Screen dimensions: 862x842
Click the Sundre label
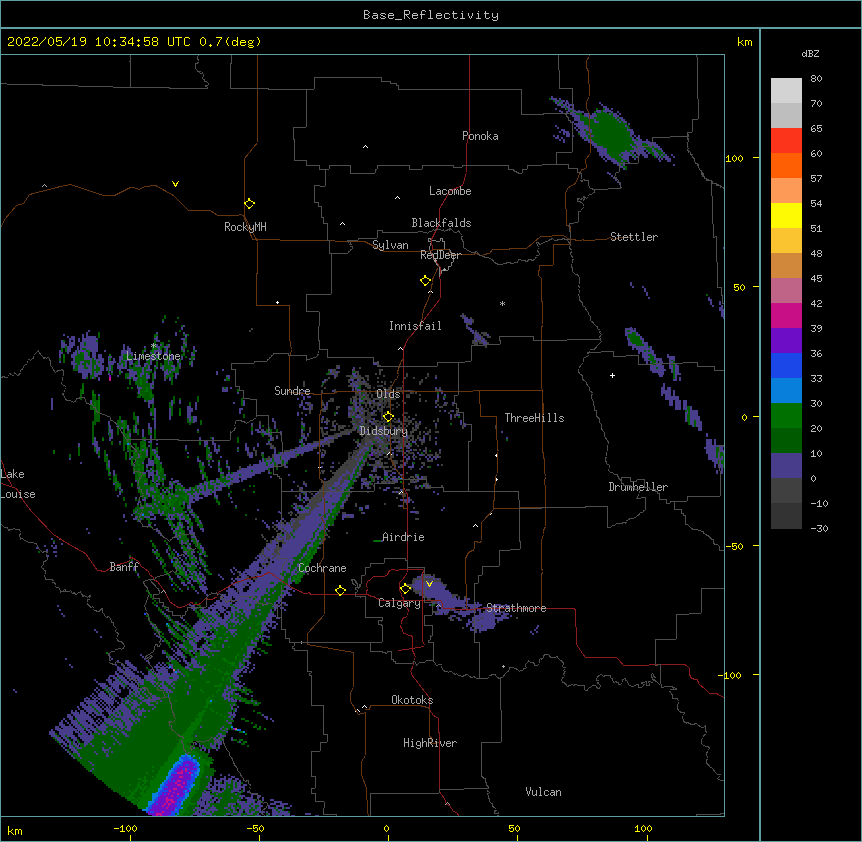292,391
